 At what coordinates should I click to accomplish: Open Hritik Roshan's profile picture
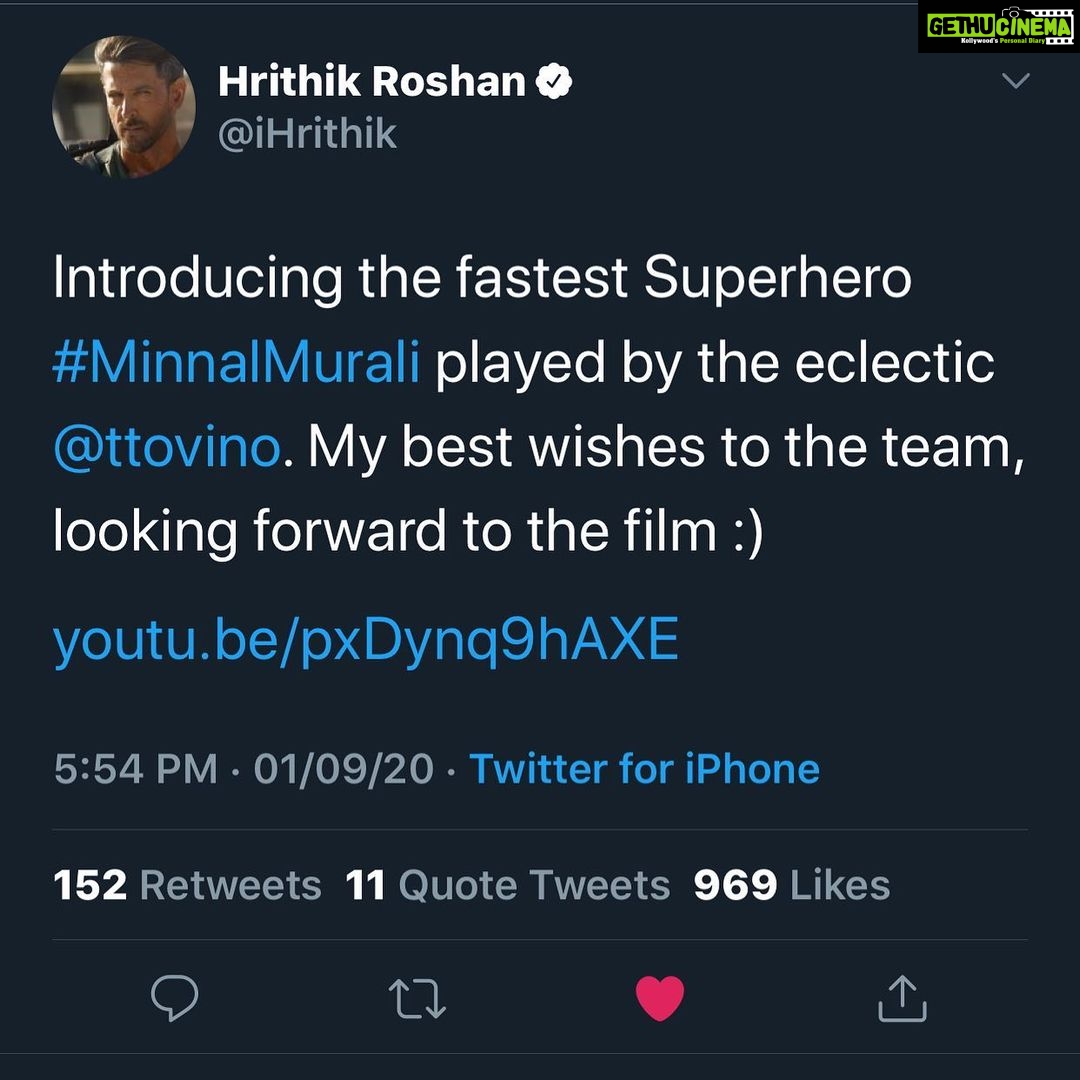click(x=124, y=107)
